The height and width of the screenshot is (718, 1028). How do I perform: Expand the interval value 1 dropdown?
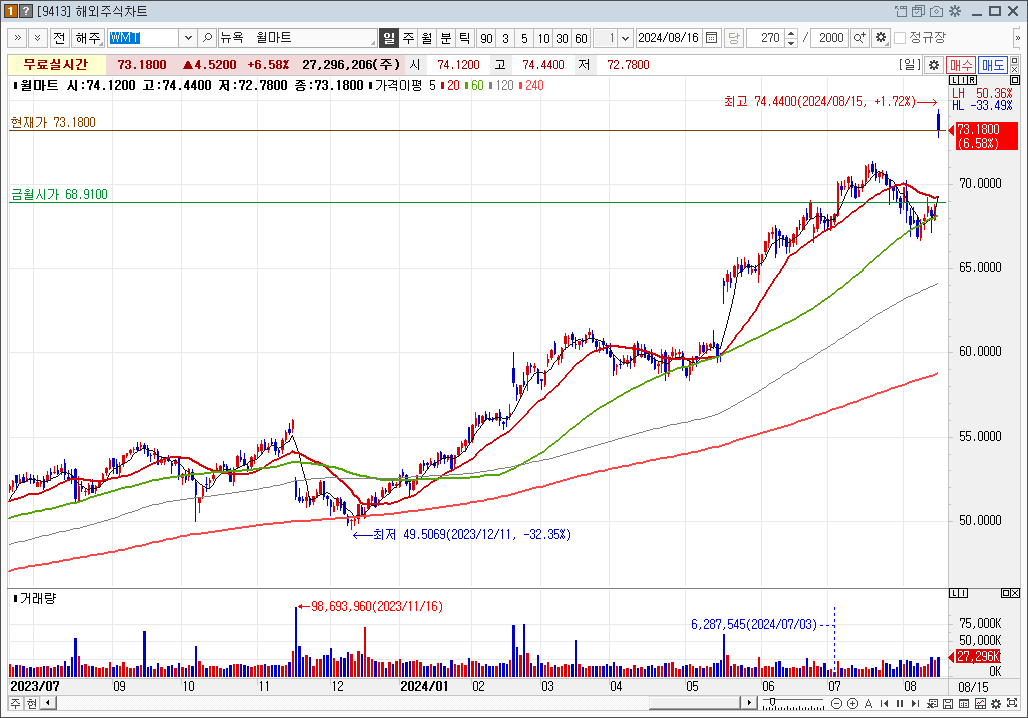pyautogui.click(x=626, y=38)
